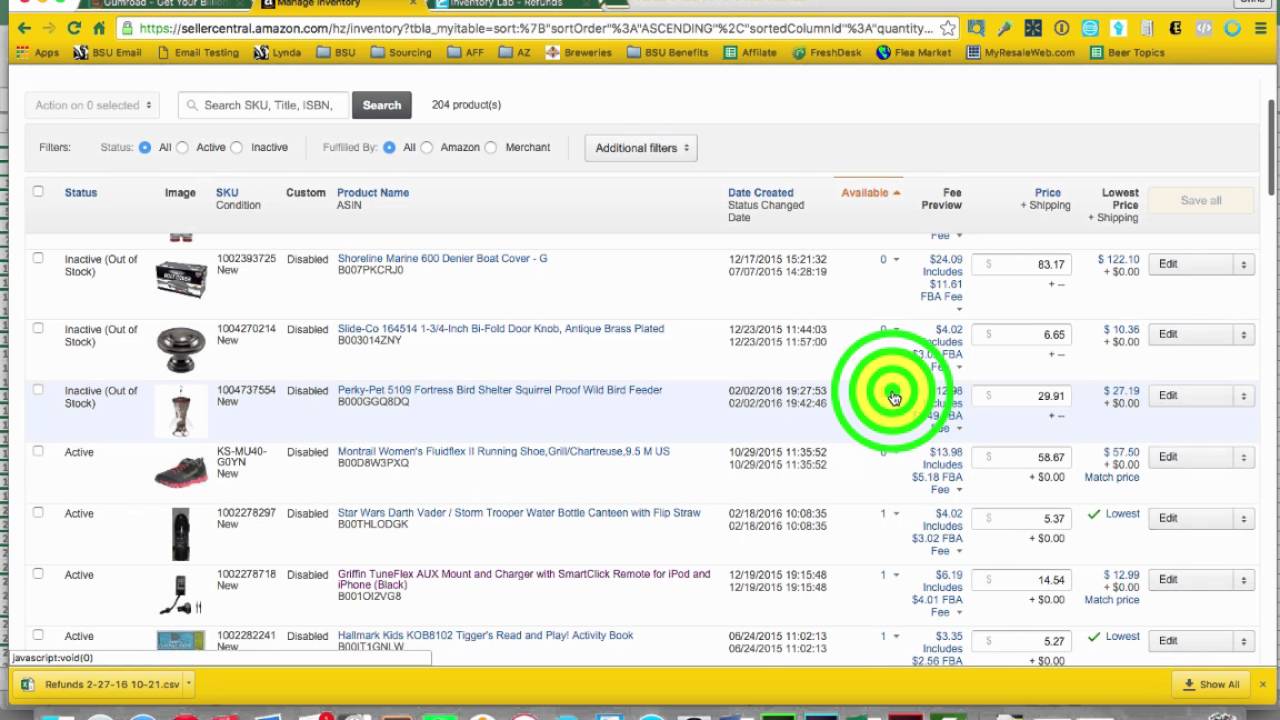Open the BSU Benefits bookmark folder
The height and width of the screenshot is (720, 1280).
click(667, 52)
